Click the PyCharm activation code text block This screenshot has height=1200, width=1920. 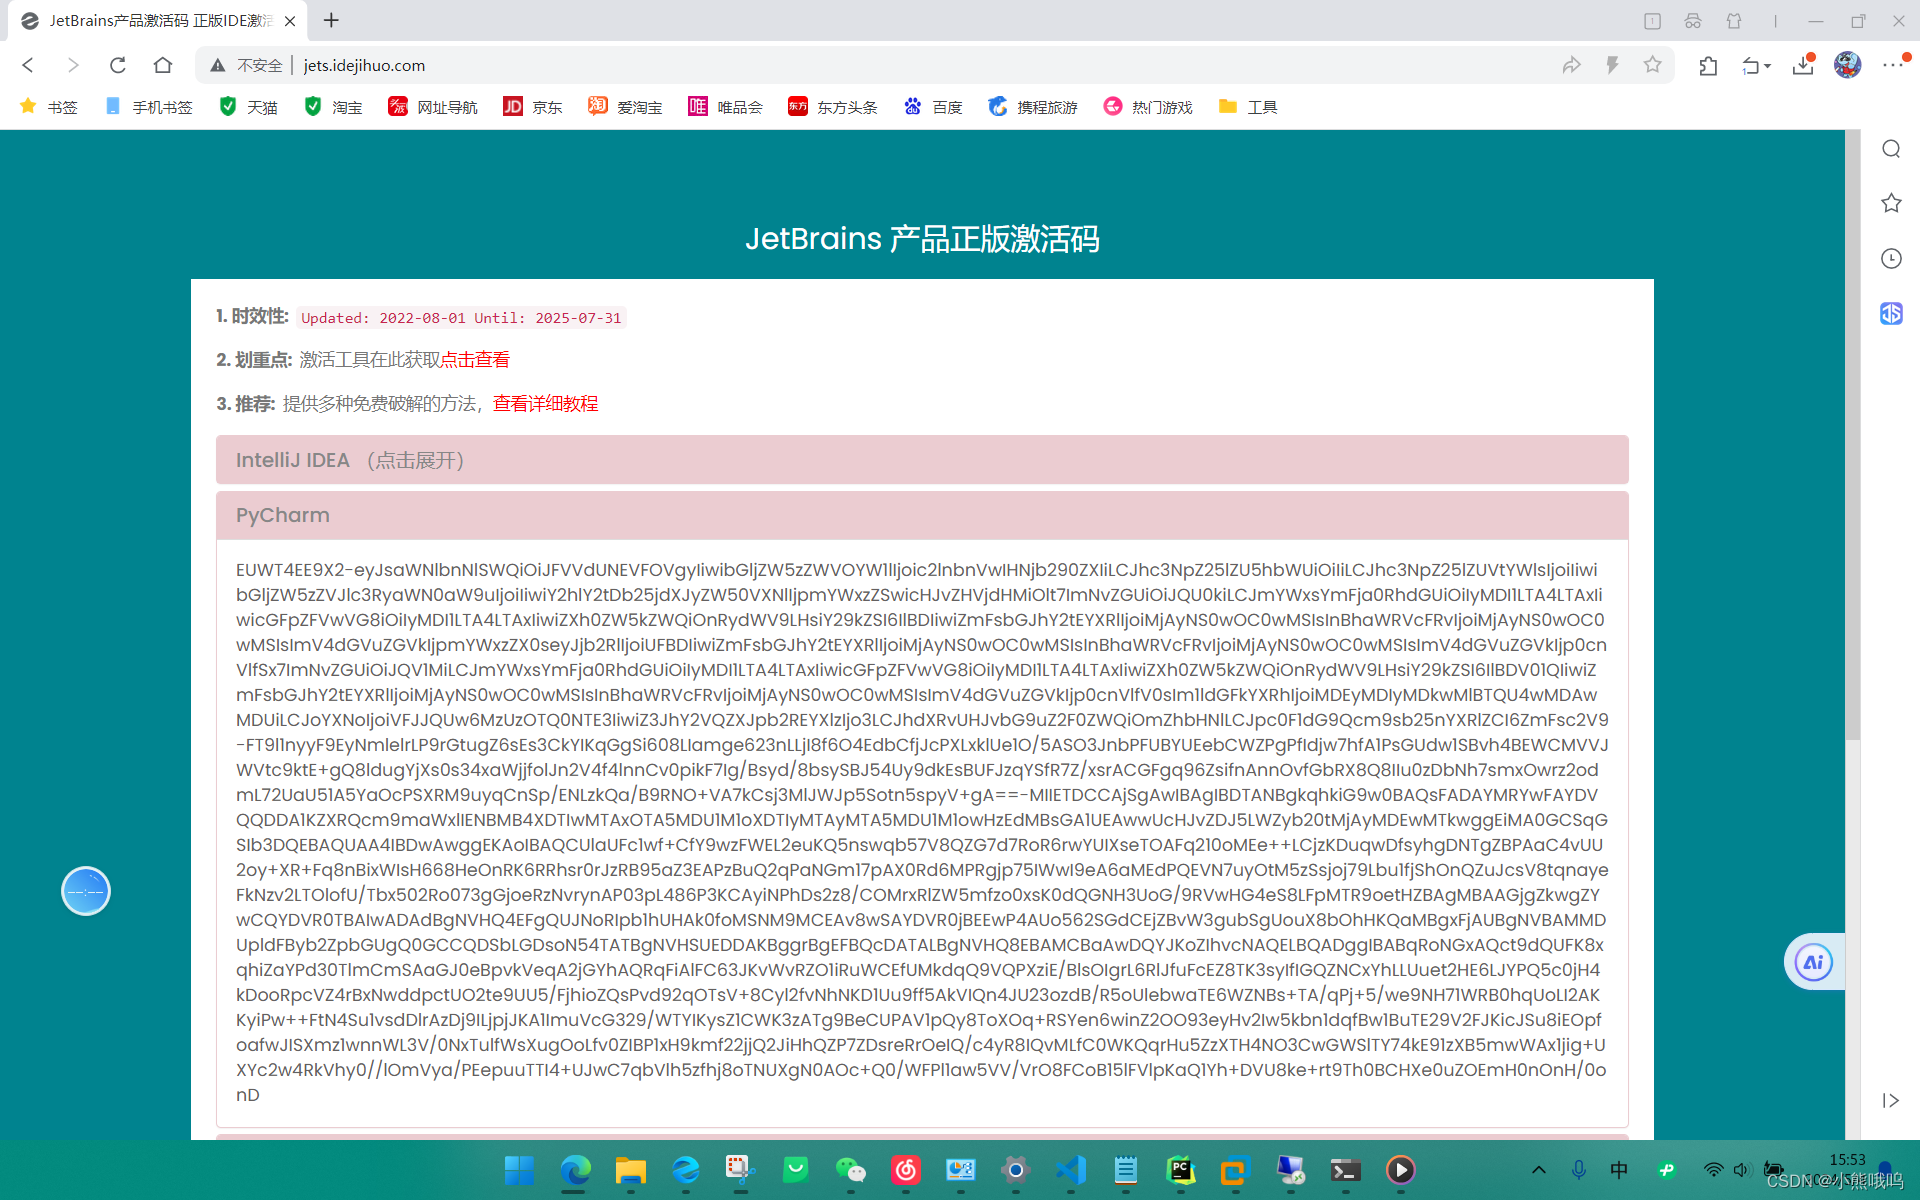[x=922, y=832]
